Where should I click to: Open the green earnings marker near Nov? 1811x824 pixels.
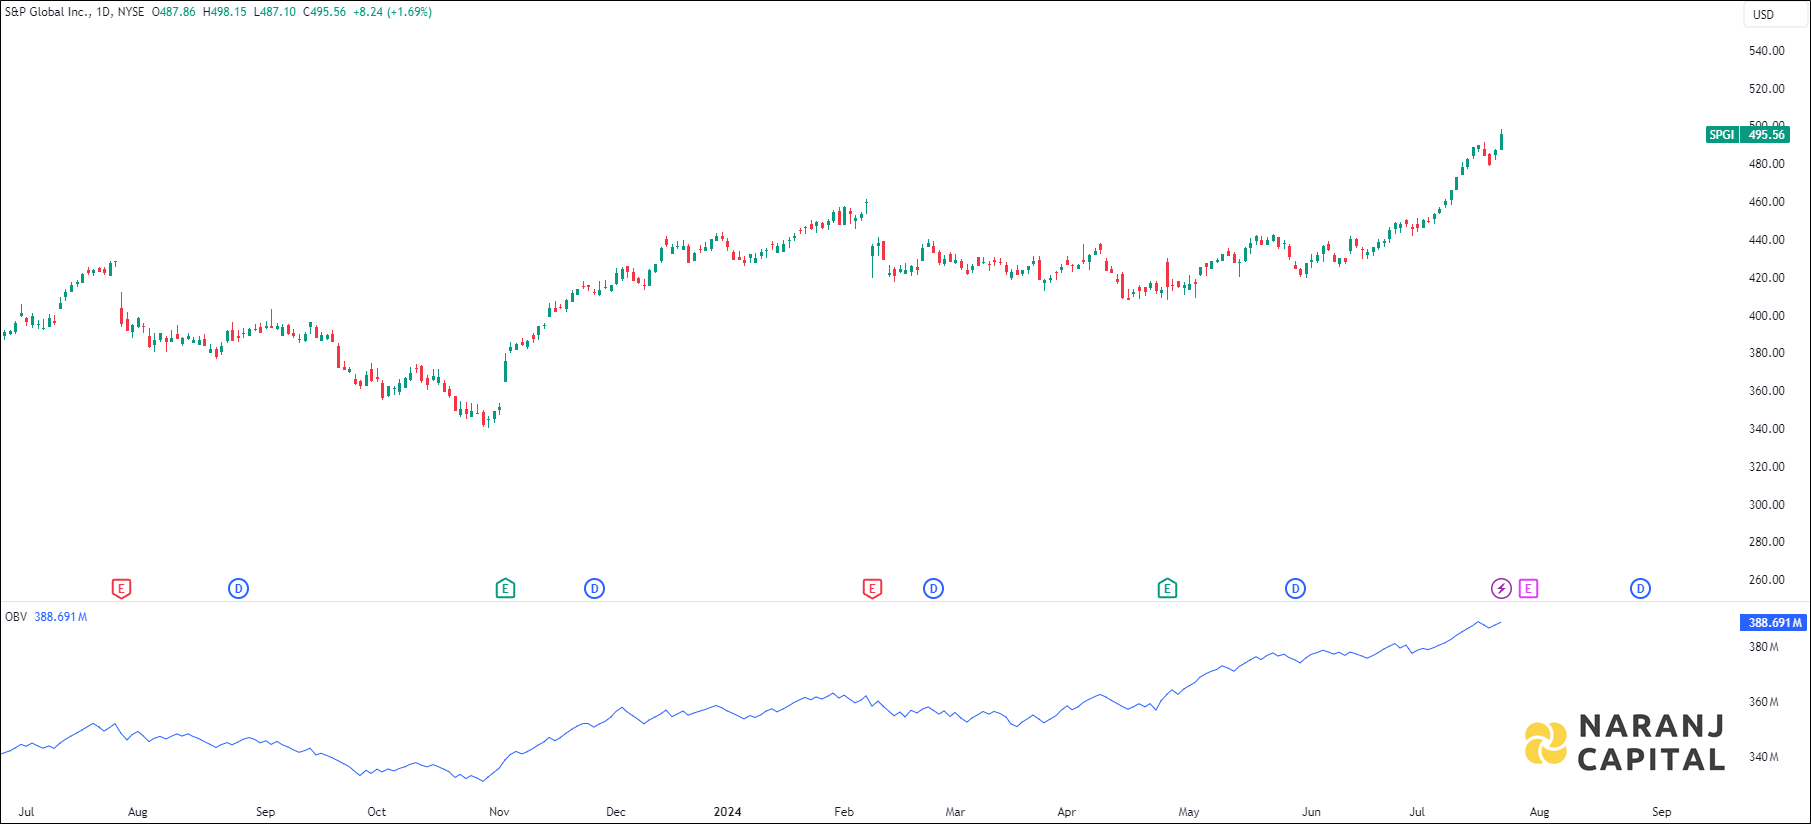point(505,589)
